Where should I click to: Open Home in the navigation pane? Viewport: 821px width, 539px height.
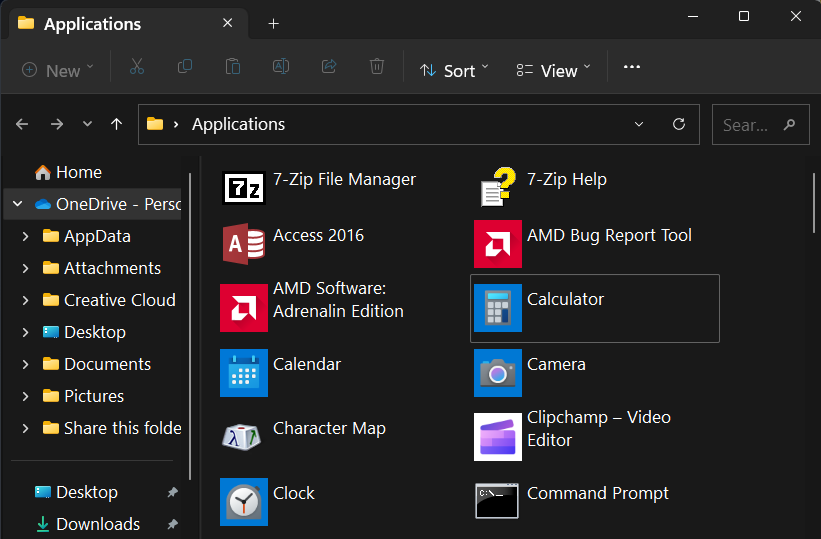(68, 172)
